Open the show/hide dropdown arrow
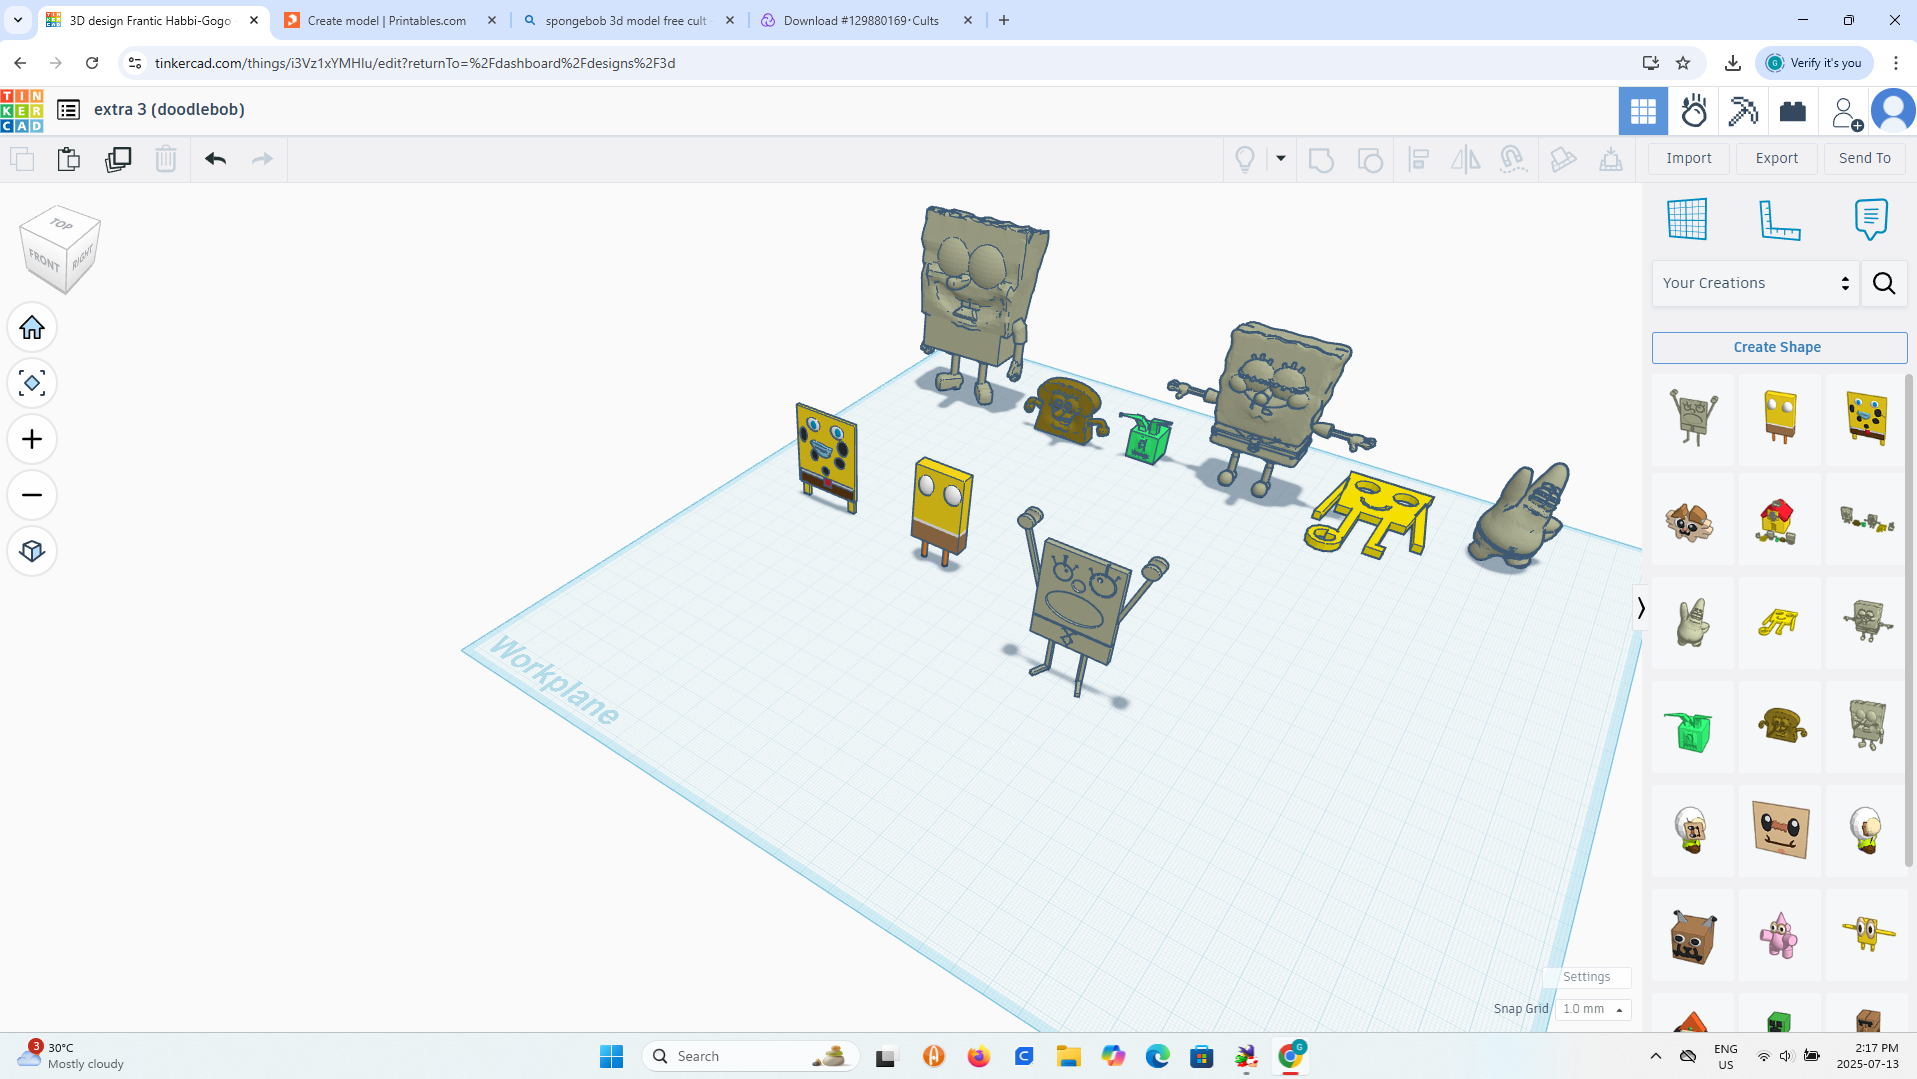This screenshot has width=1917, height=1079. tap(1280, 159)
